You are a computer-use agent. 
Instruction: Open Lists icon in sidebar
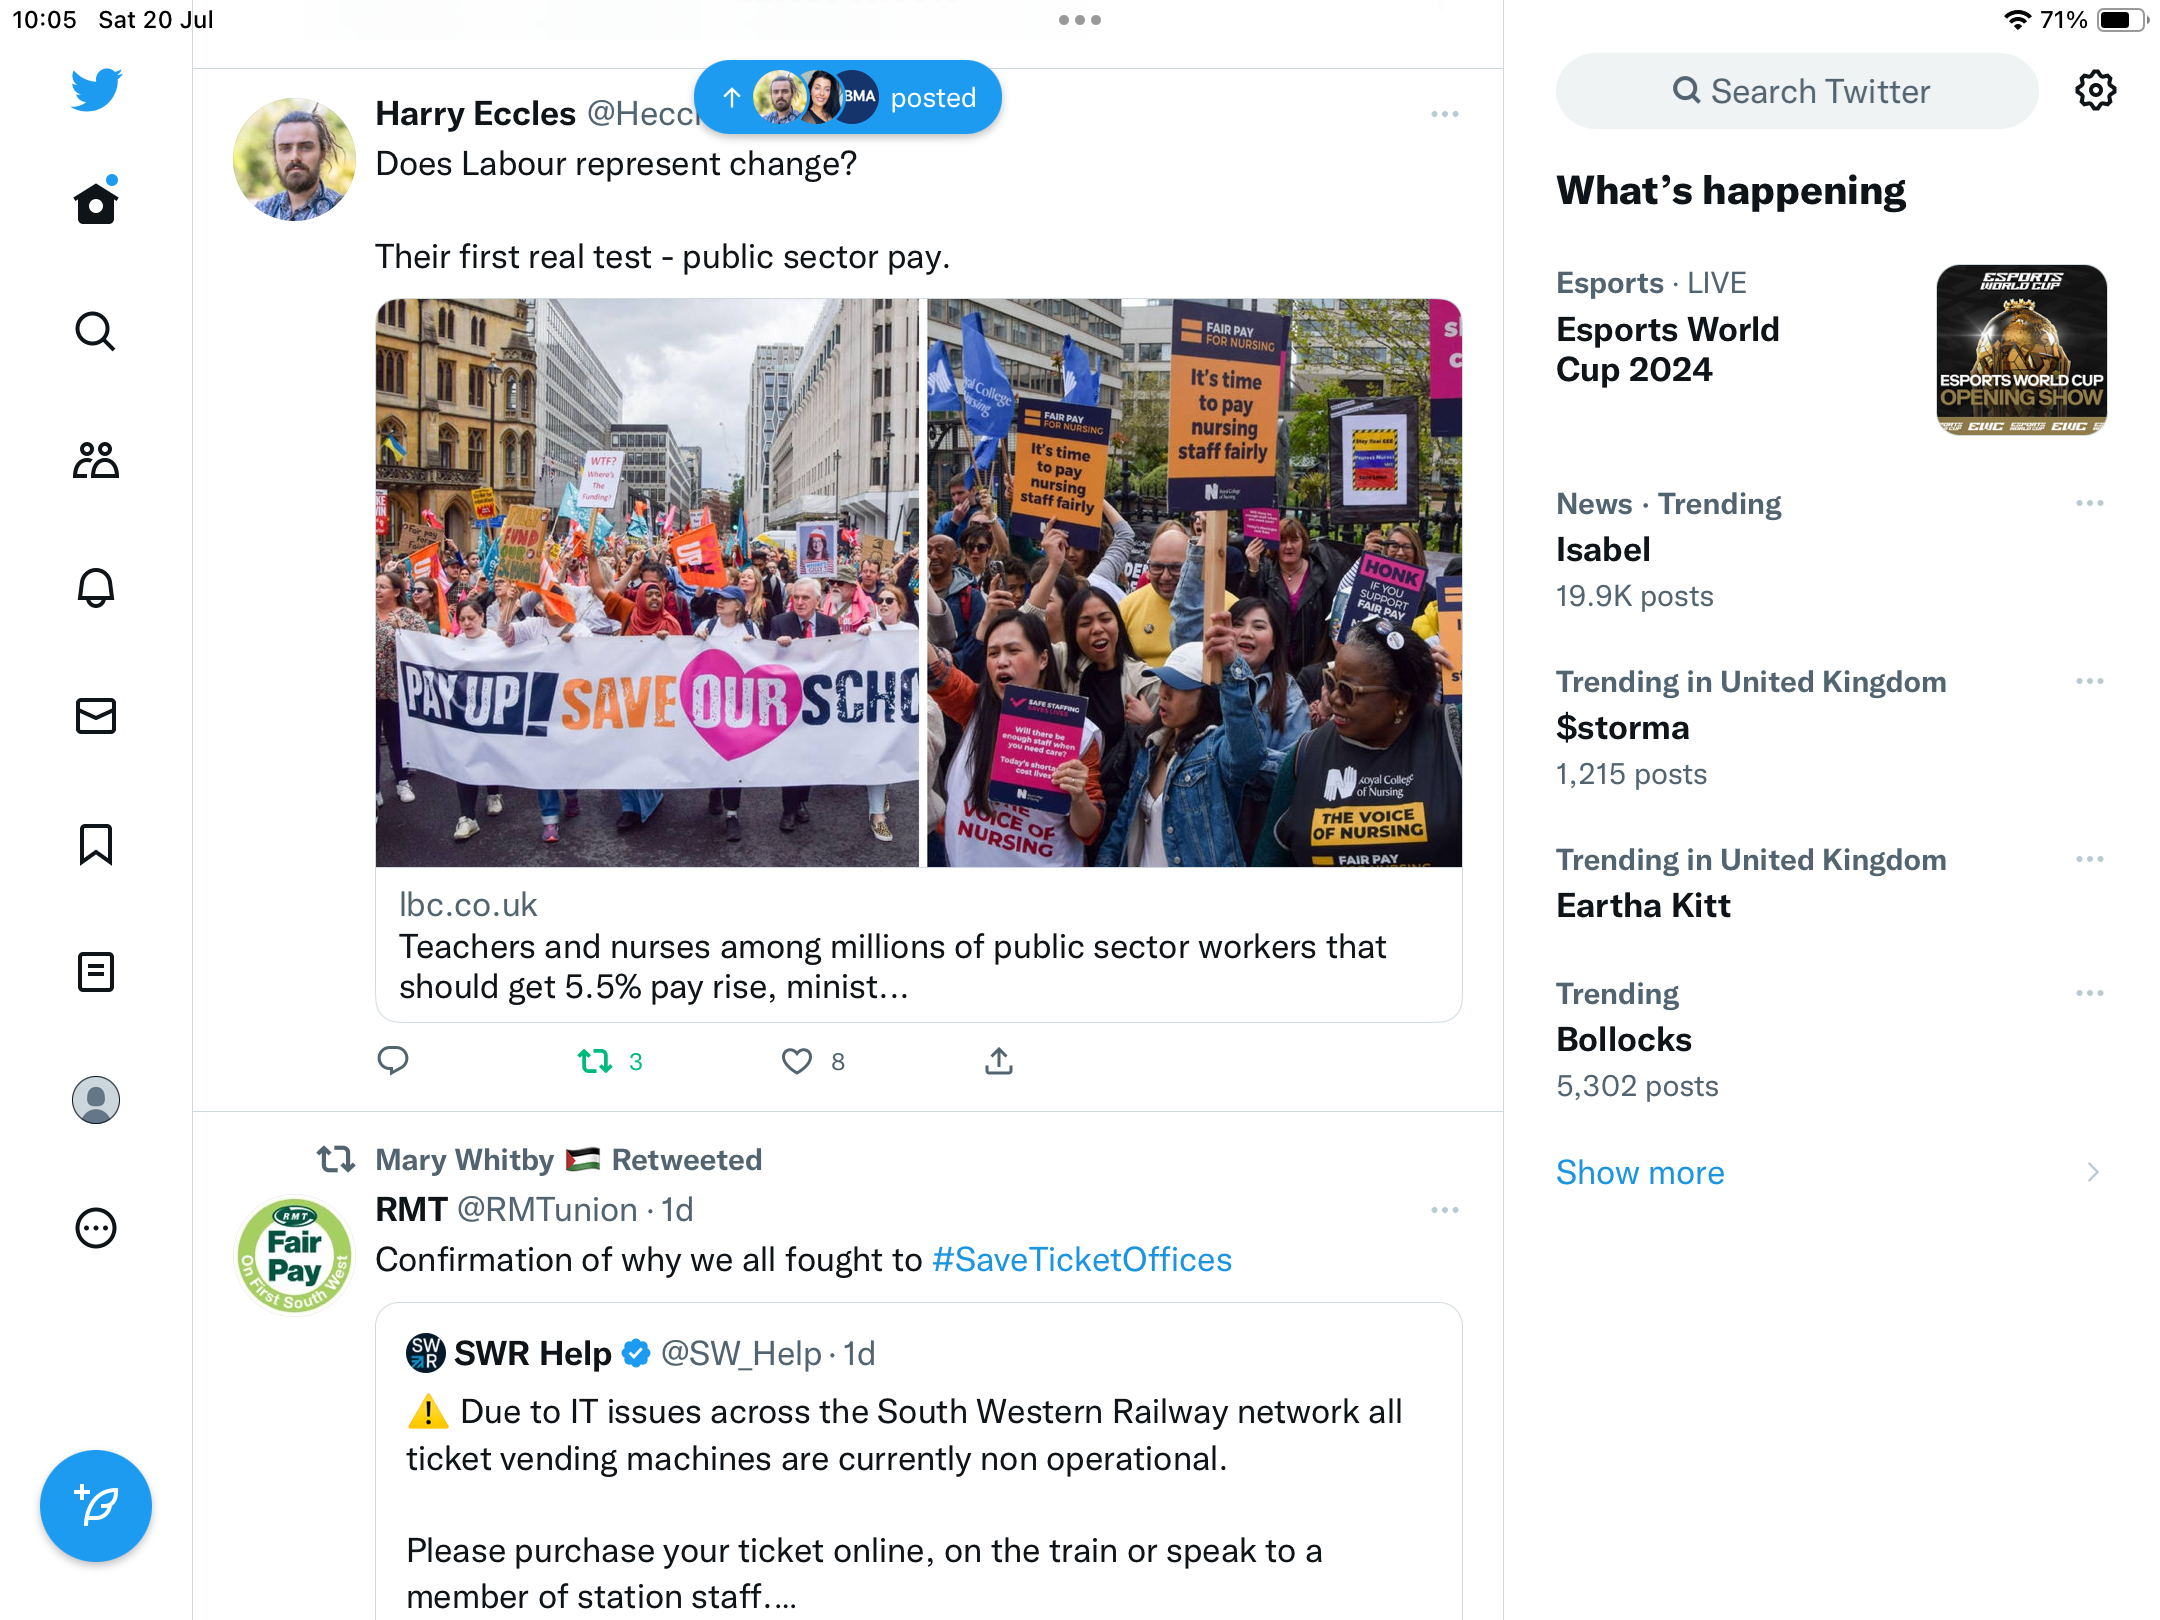point(96,972)
